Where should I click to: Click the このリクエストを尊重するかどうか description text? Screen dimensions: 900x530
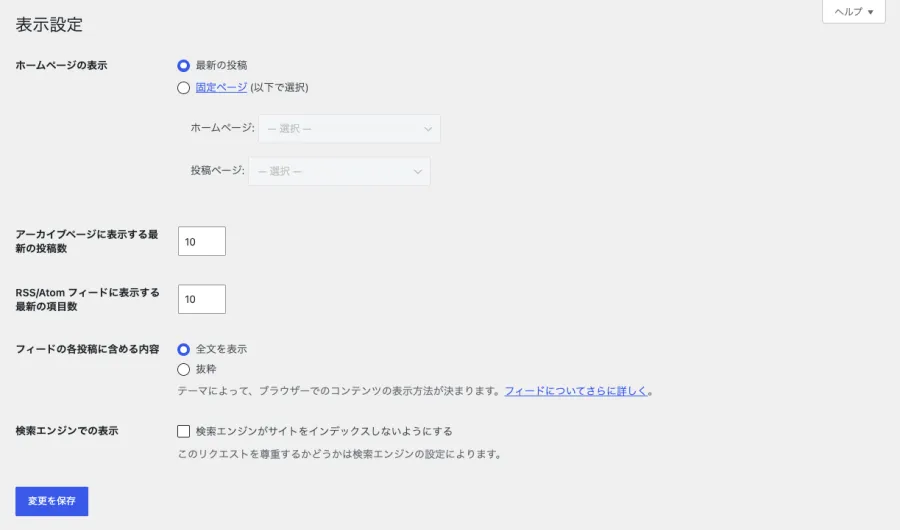(340, 454)
